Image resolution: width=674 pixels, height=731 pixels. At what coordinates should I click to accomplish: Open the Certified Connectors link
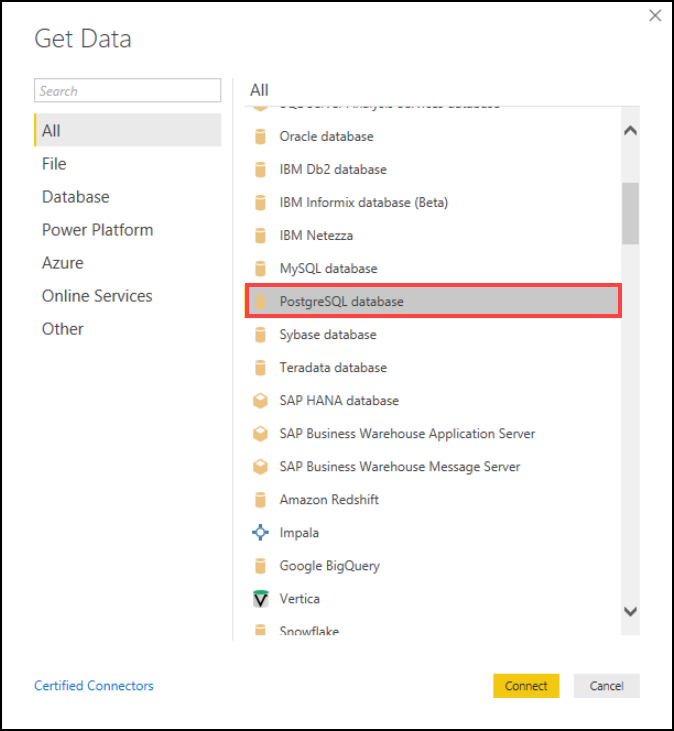(x=94, y=686)
